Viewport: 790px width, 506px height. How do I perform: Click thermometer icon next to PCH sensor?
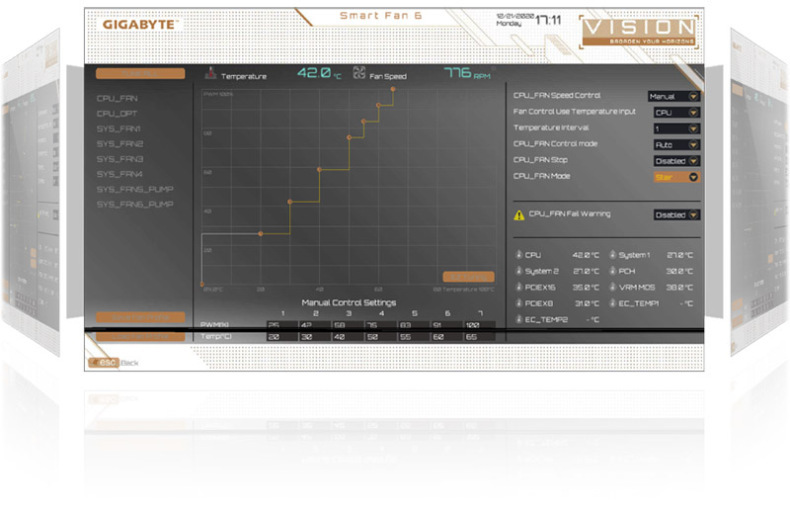(613, 271)
